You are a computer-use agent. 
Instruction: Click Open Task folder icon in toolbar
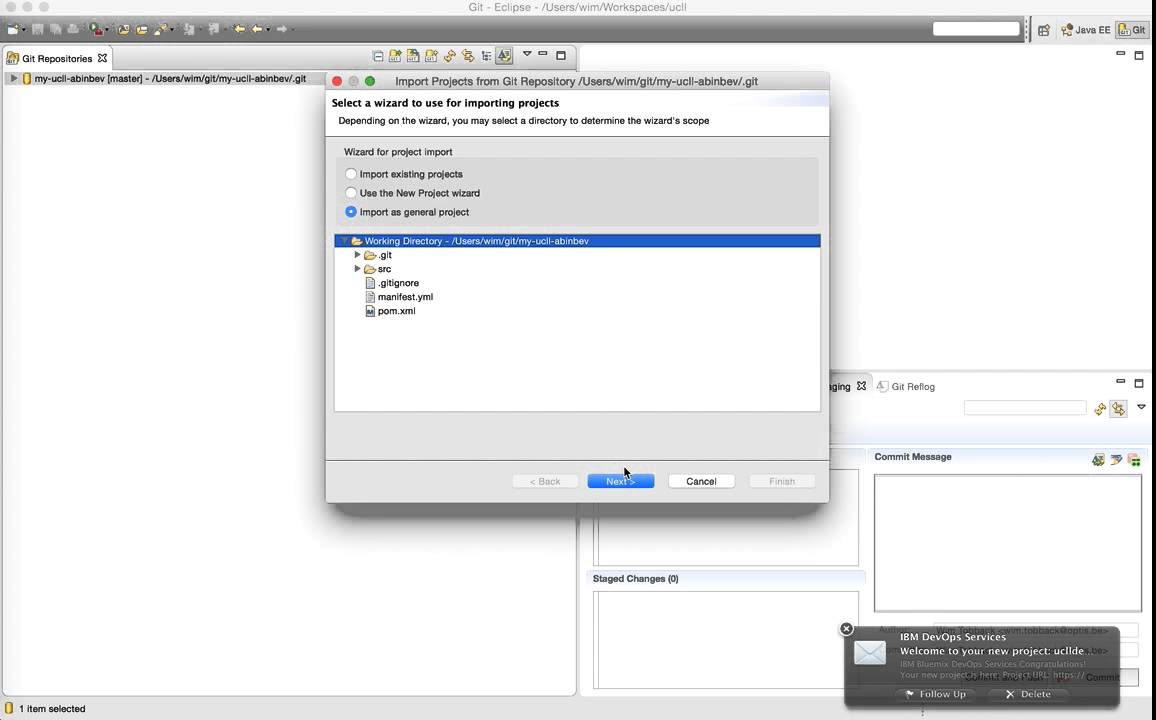[x=142, y=29]
